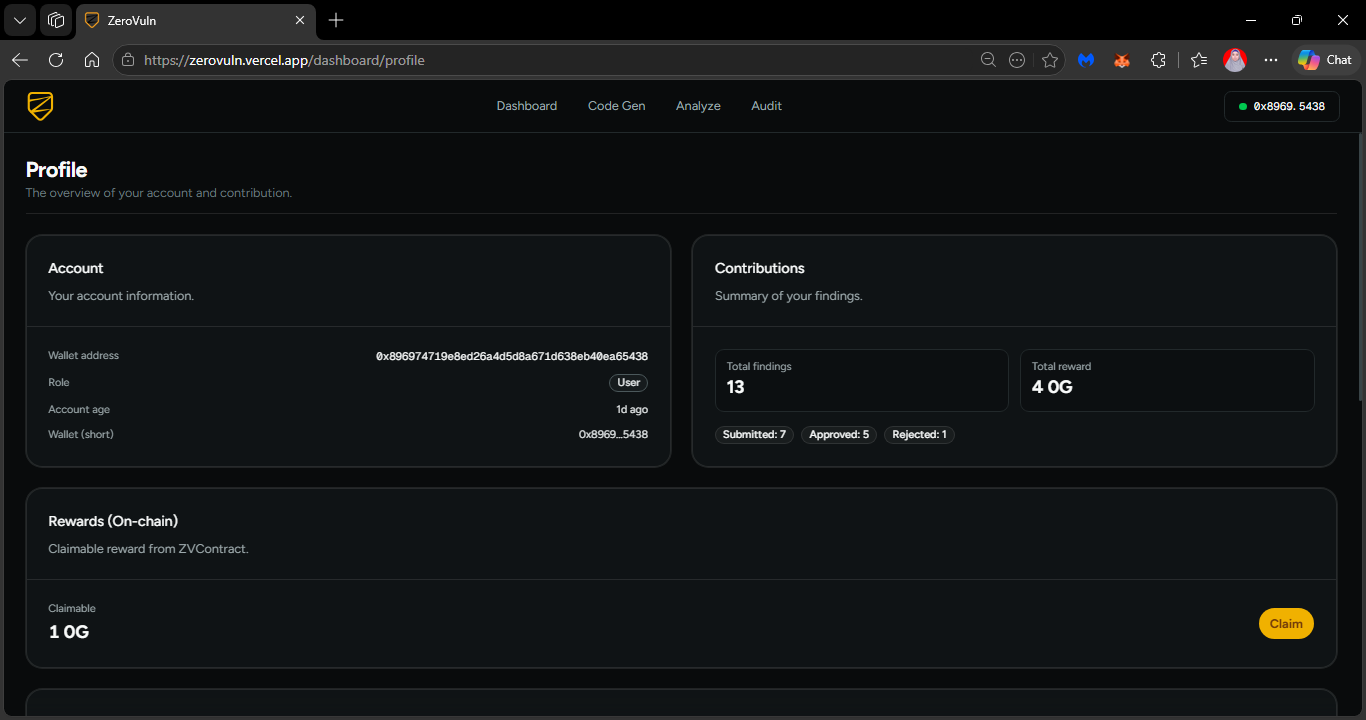Open the Extensions puzzle menu
Screen dimensions: 1366x720
1158,60
